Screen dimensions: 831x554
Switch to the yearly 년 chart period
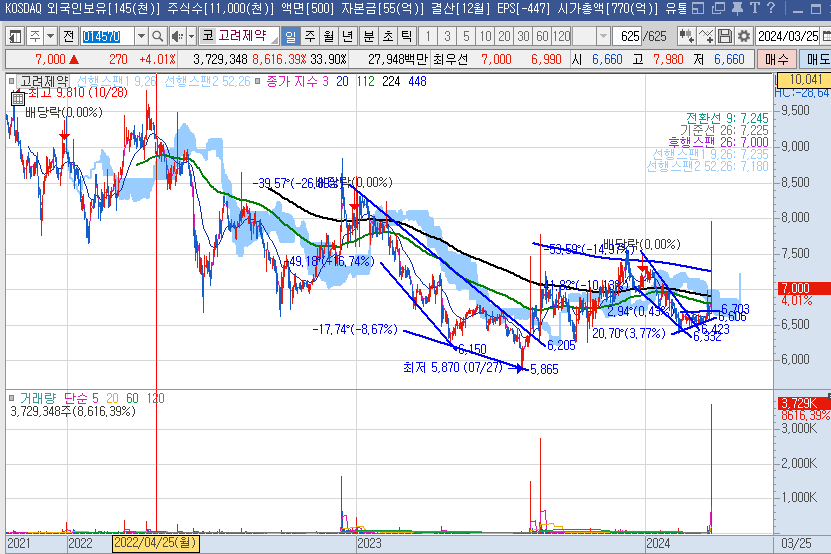coord(347,36)
